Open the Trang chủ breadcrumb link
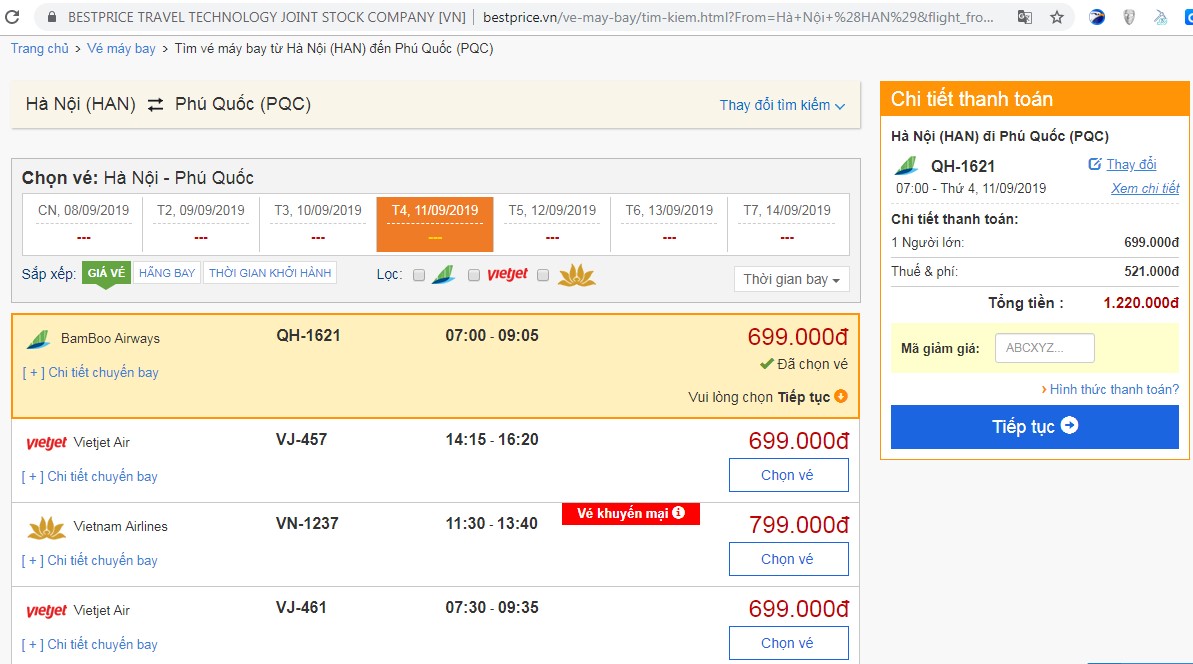The height and width of the screenshot is (664, 1193). 40,49
